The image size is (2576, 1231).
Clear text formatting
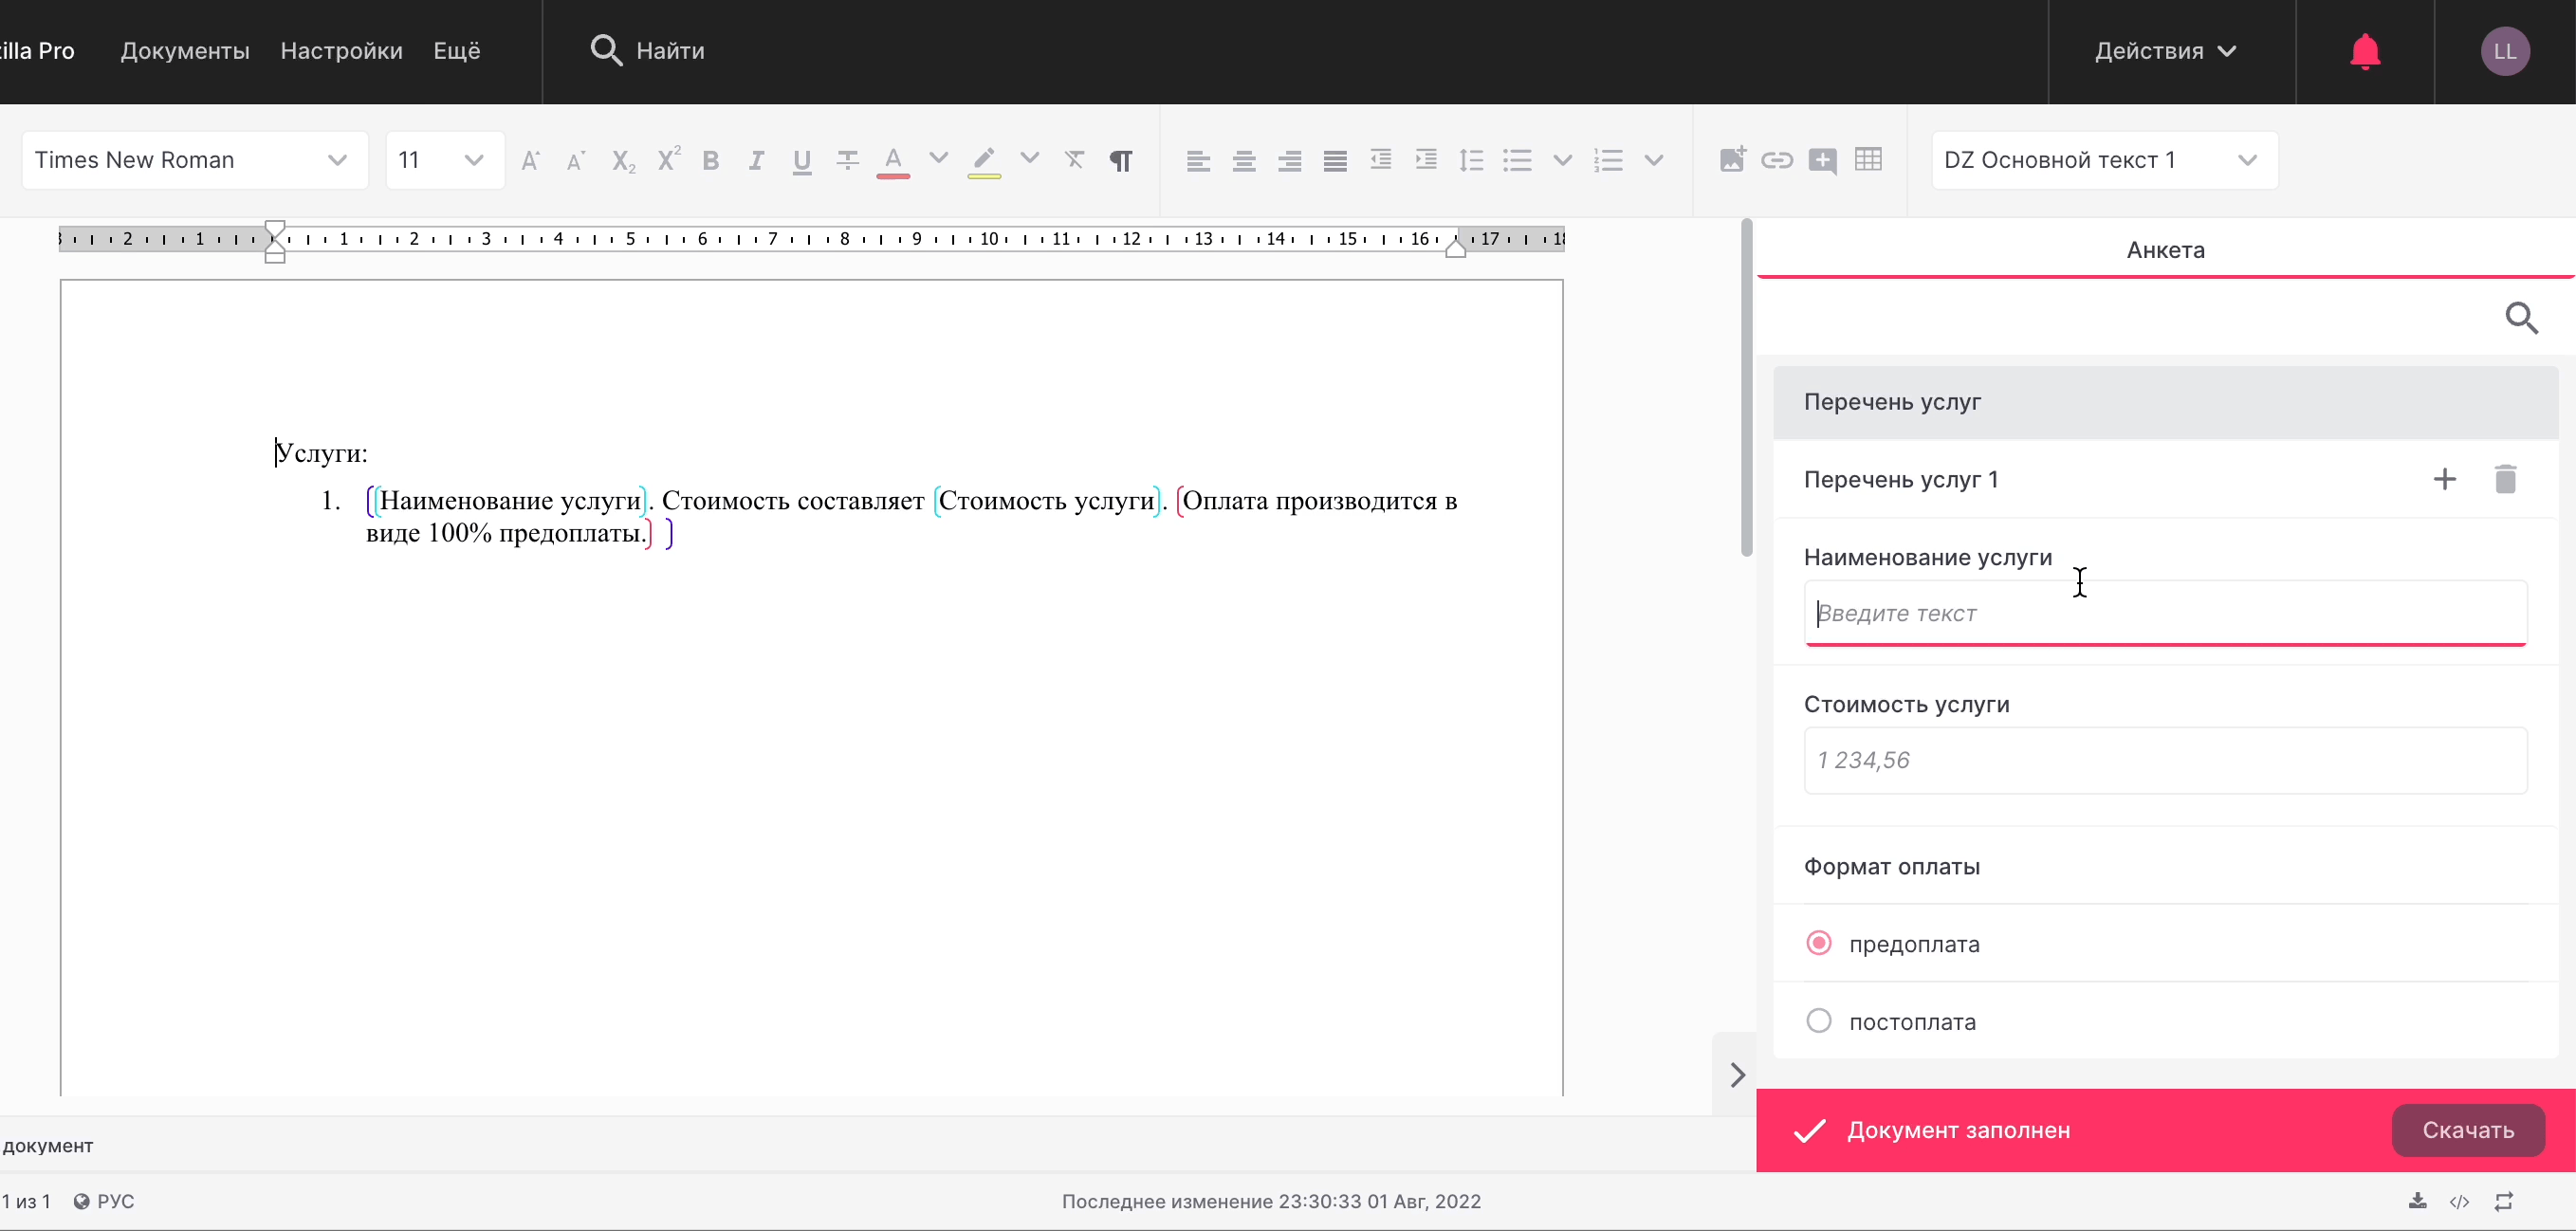[x=1075, y=160]
